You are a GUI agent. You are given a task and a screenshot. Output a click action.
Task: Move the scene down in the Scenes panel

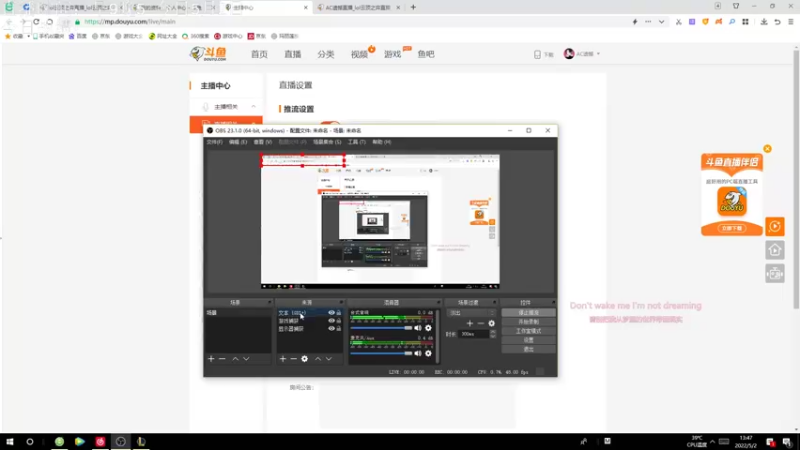point(246,359)
